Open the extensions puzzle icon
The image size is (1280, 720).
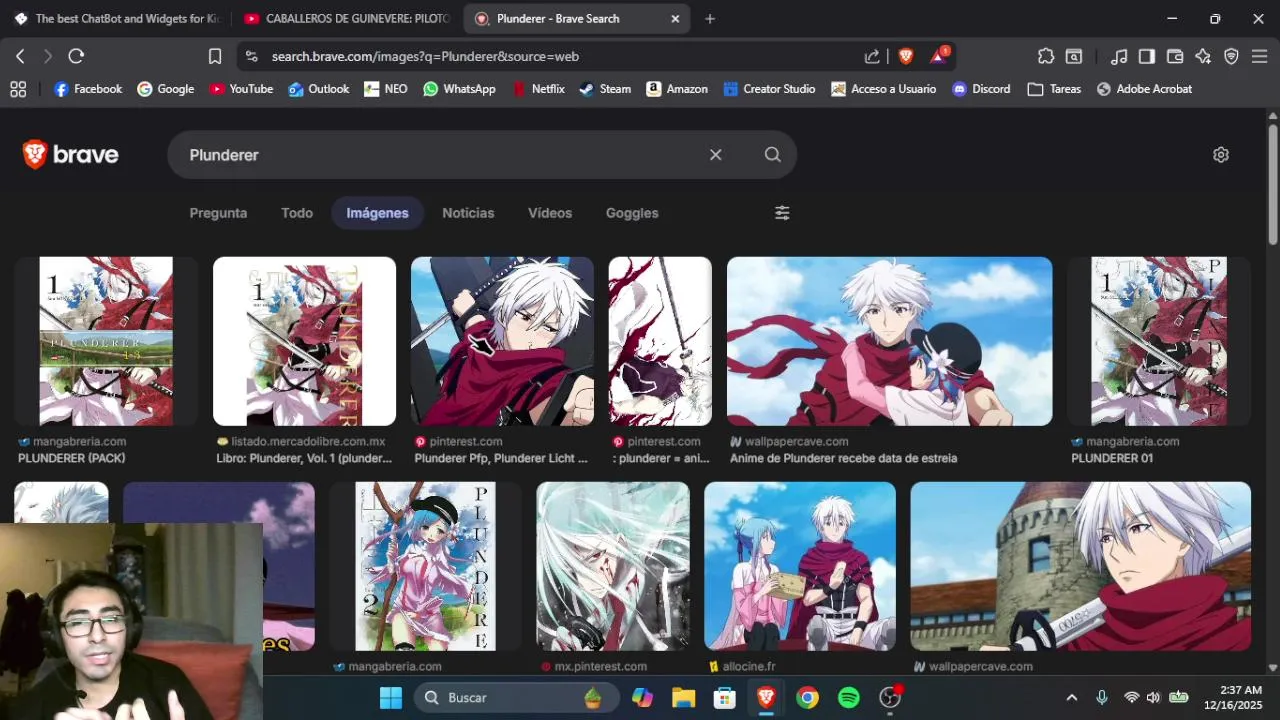click(1046, 57)
